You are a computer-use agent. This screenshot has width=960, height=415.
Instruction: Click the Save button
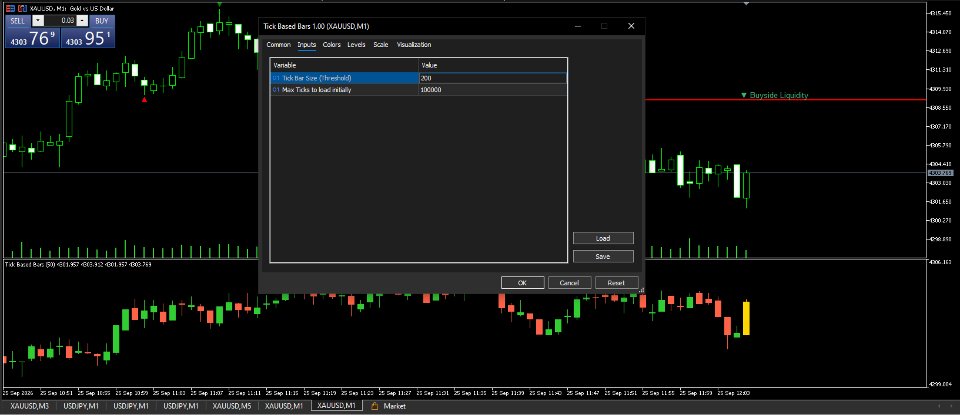point(603,256)
